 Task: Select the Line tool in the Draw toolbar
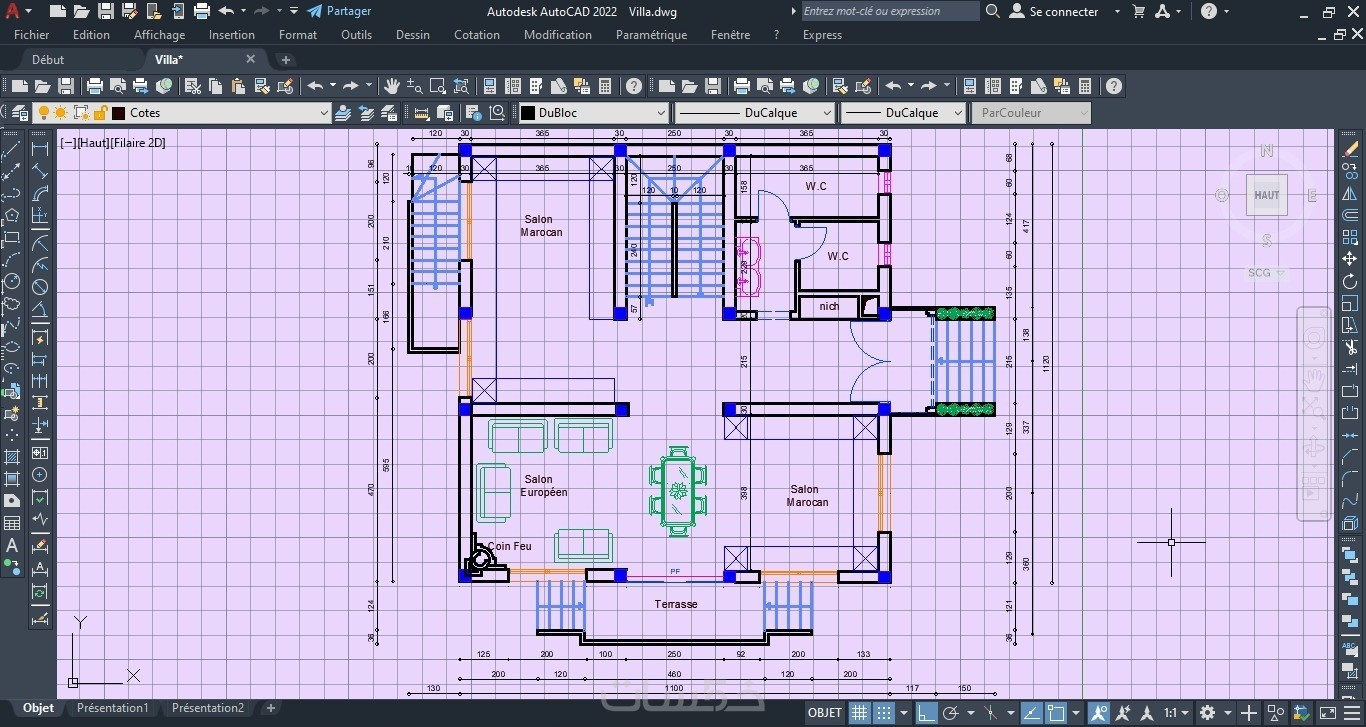click(x=11, y=149)
